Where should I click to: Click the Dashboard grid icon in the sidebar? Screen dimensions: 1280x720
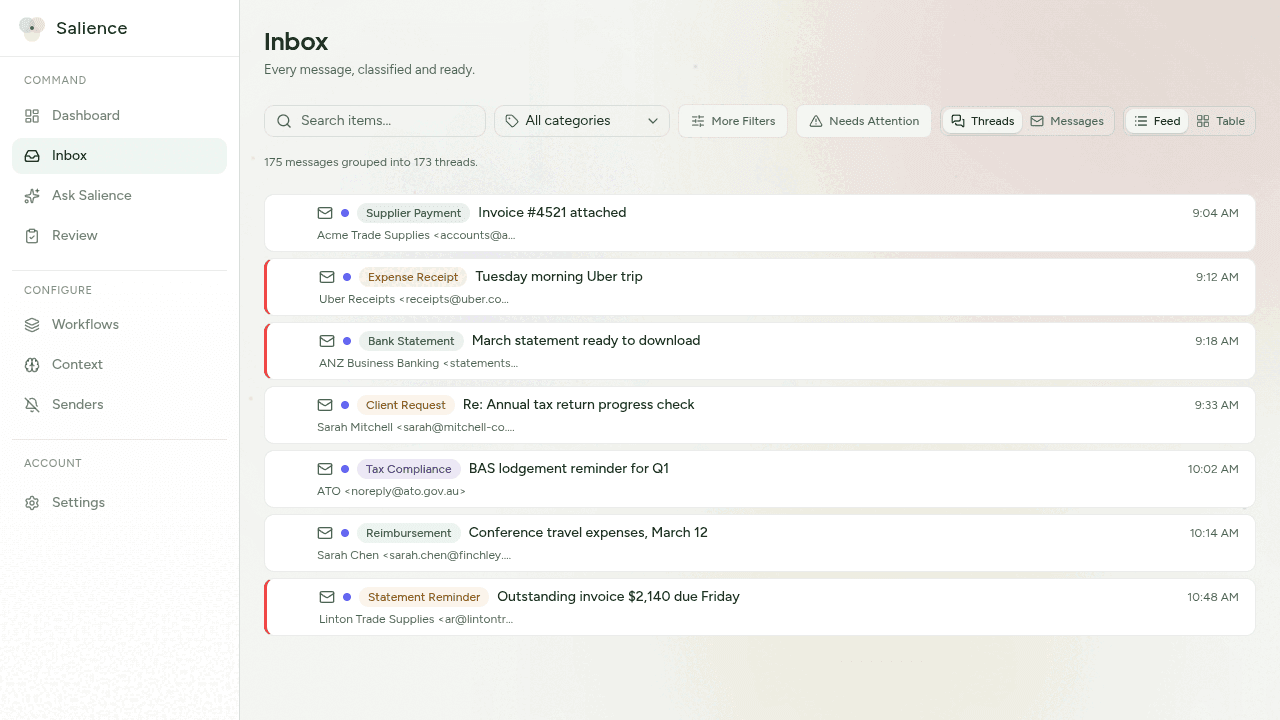tap(32, 116)
